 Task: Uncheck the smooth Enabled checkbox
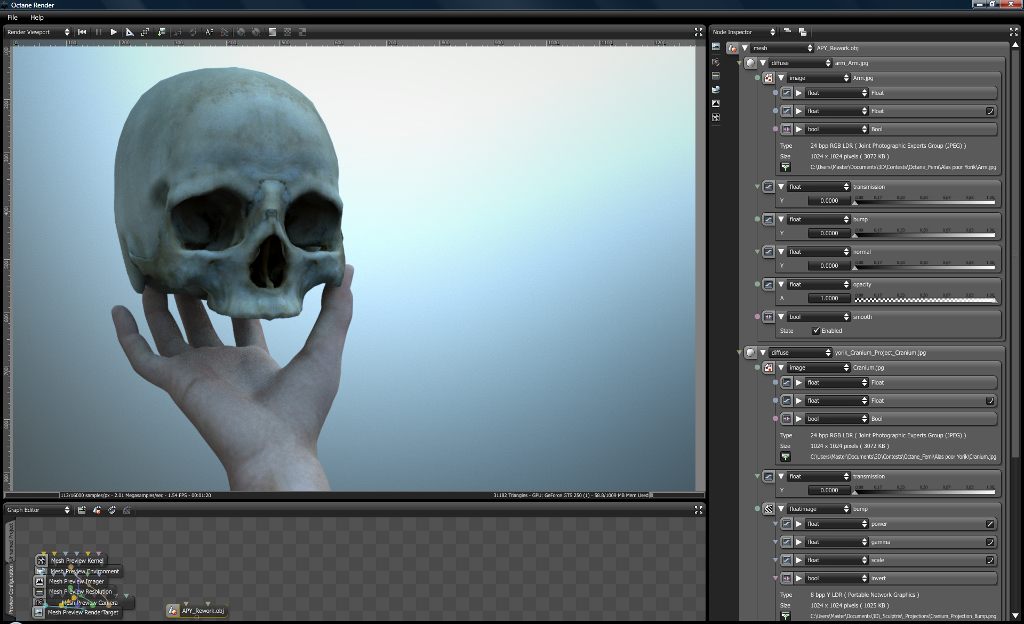pos(816,330)
